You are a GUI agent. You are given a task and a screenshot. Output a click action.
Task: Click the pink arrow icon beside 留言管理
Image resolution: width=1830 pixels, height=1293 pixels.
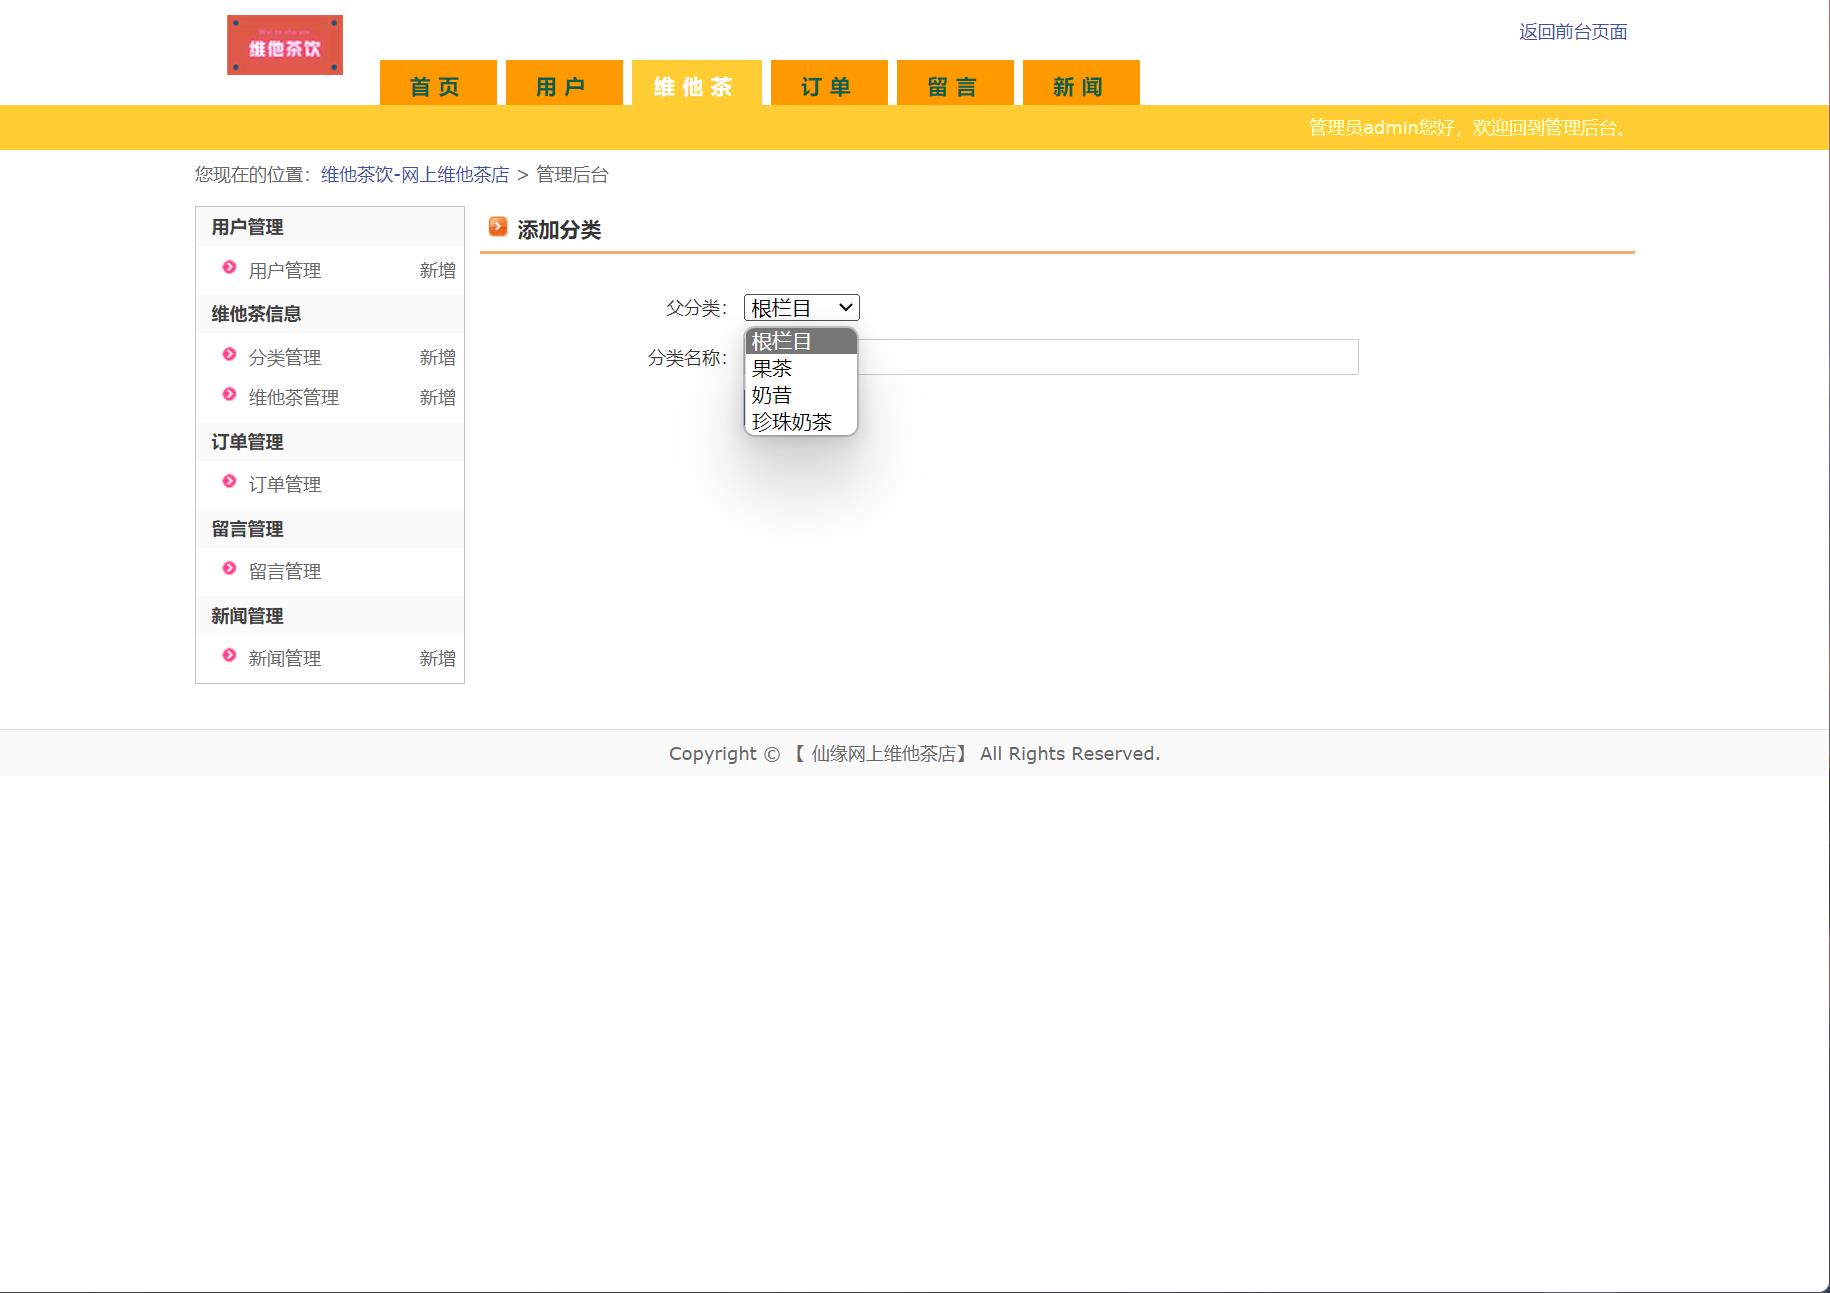[x=228, y=570]
